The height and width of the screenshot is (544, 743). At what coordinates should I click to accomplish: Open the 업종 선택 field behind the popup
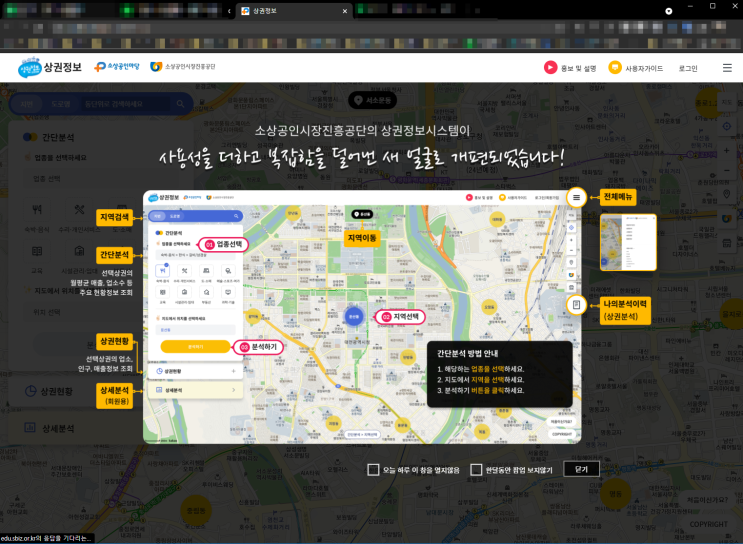pyautogui.click(x=102, y=179)
